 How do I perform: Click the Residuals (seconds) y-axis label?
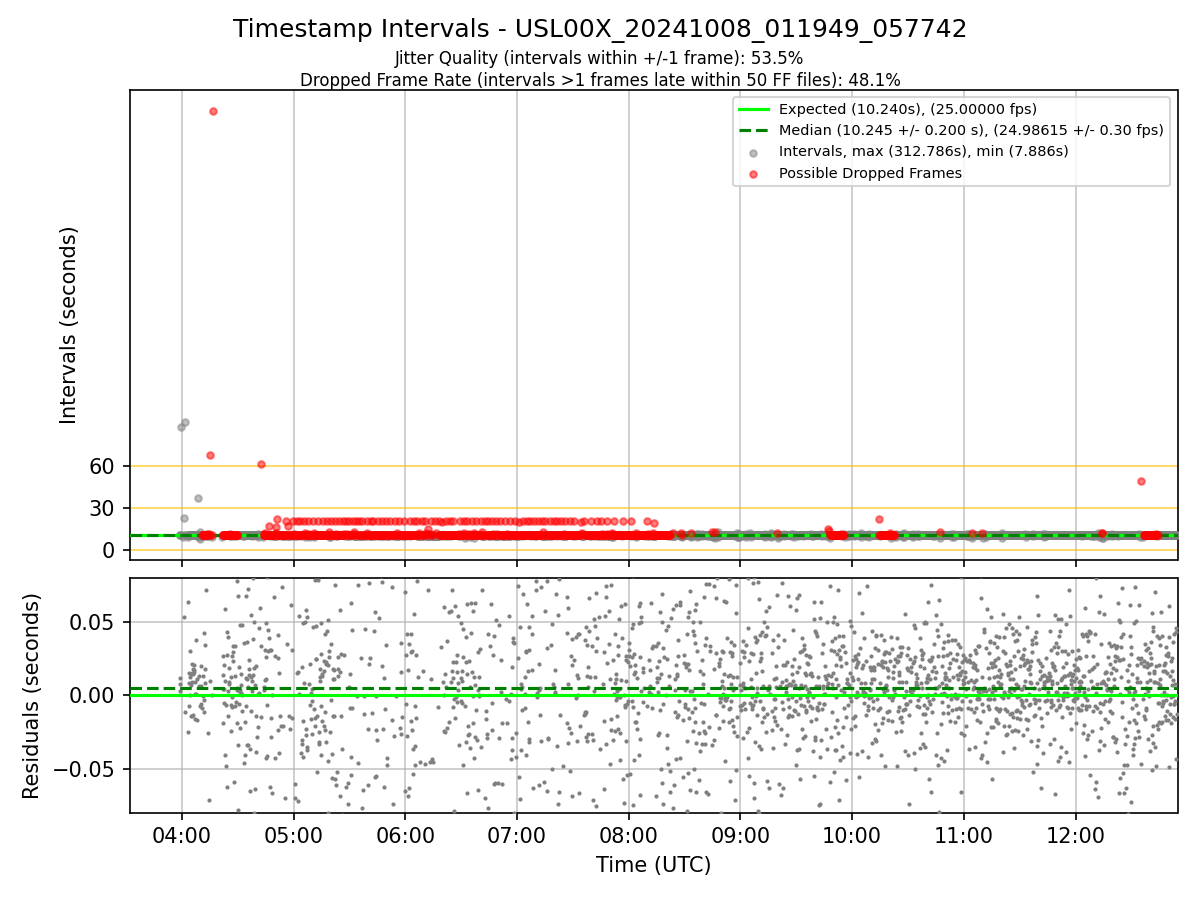coord(32,696)
